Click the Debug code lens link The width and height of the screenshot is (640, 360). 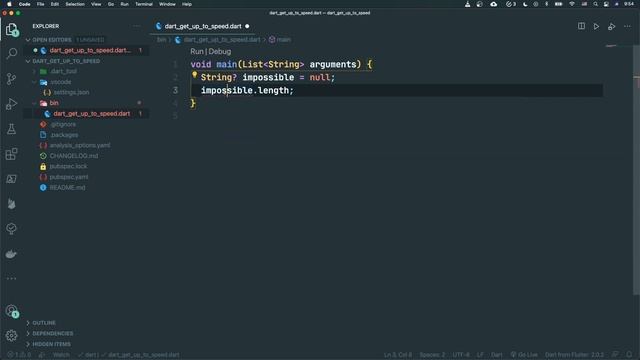[220, 51]
